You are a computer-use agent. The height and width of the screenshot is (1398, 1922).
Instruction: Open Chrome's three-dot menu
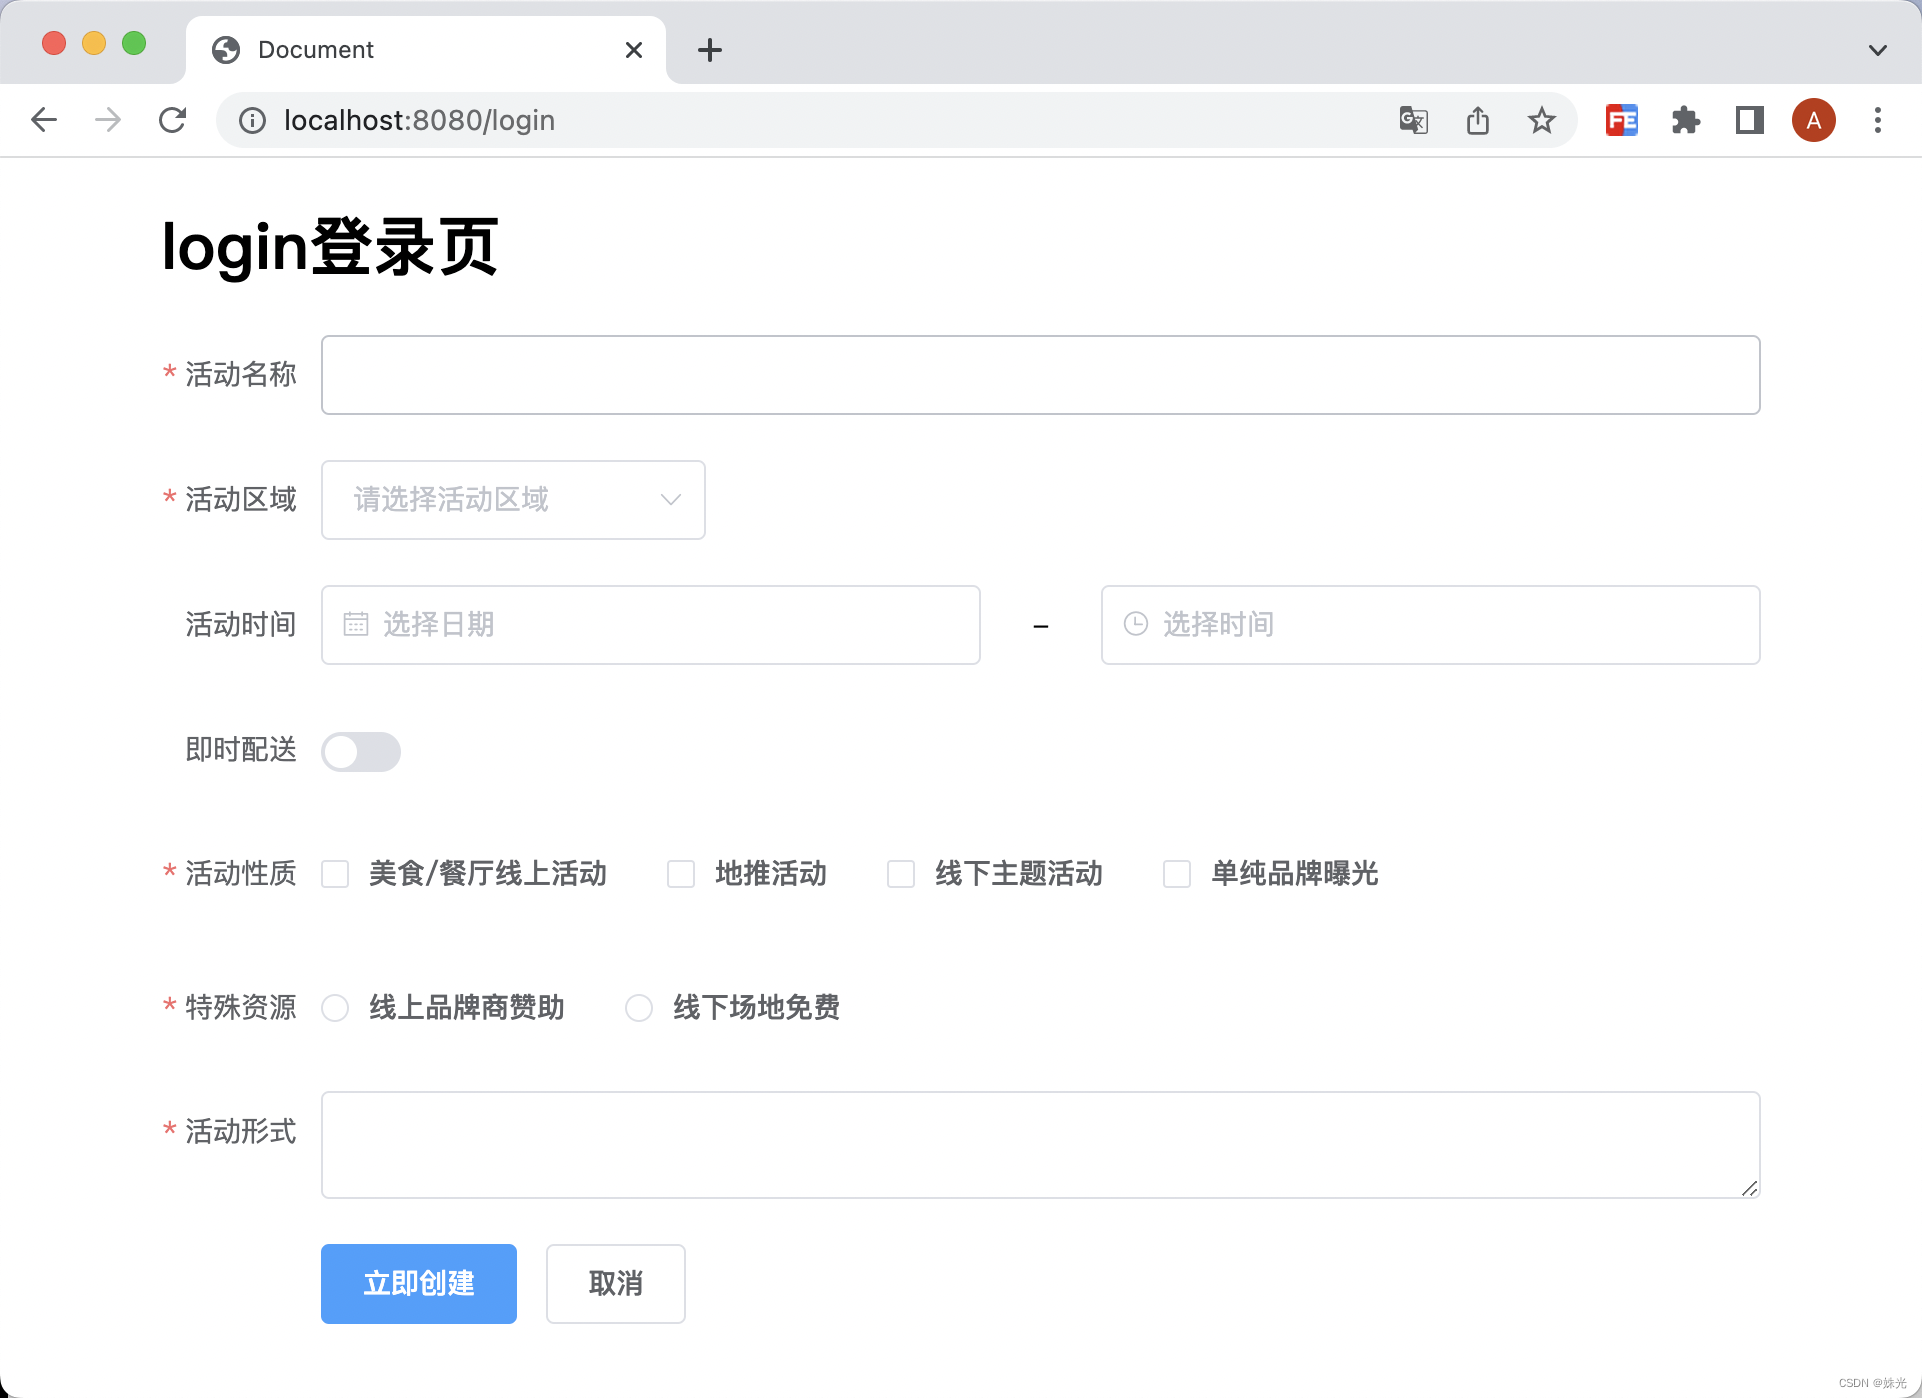coord(1877,120)
